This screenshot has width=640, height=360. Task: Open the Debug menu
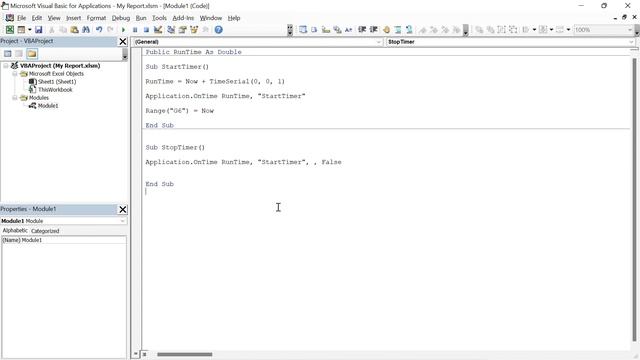pos(121,18)
